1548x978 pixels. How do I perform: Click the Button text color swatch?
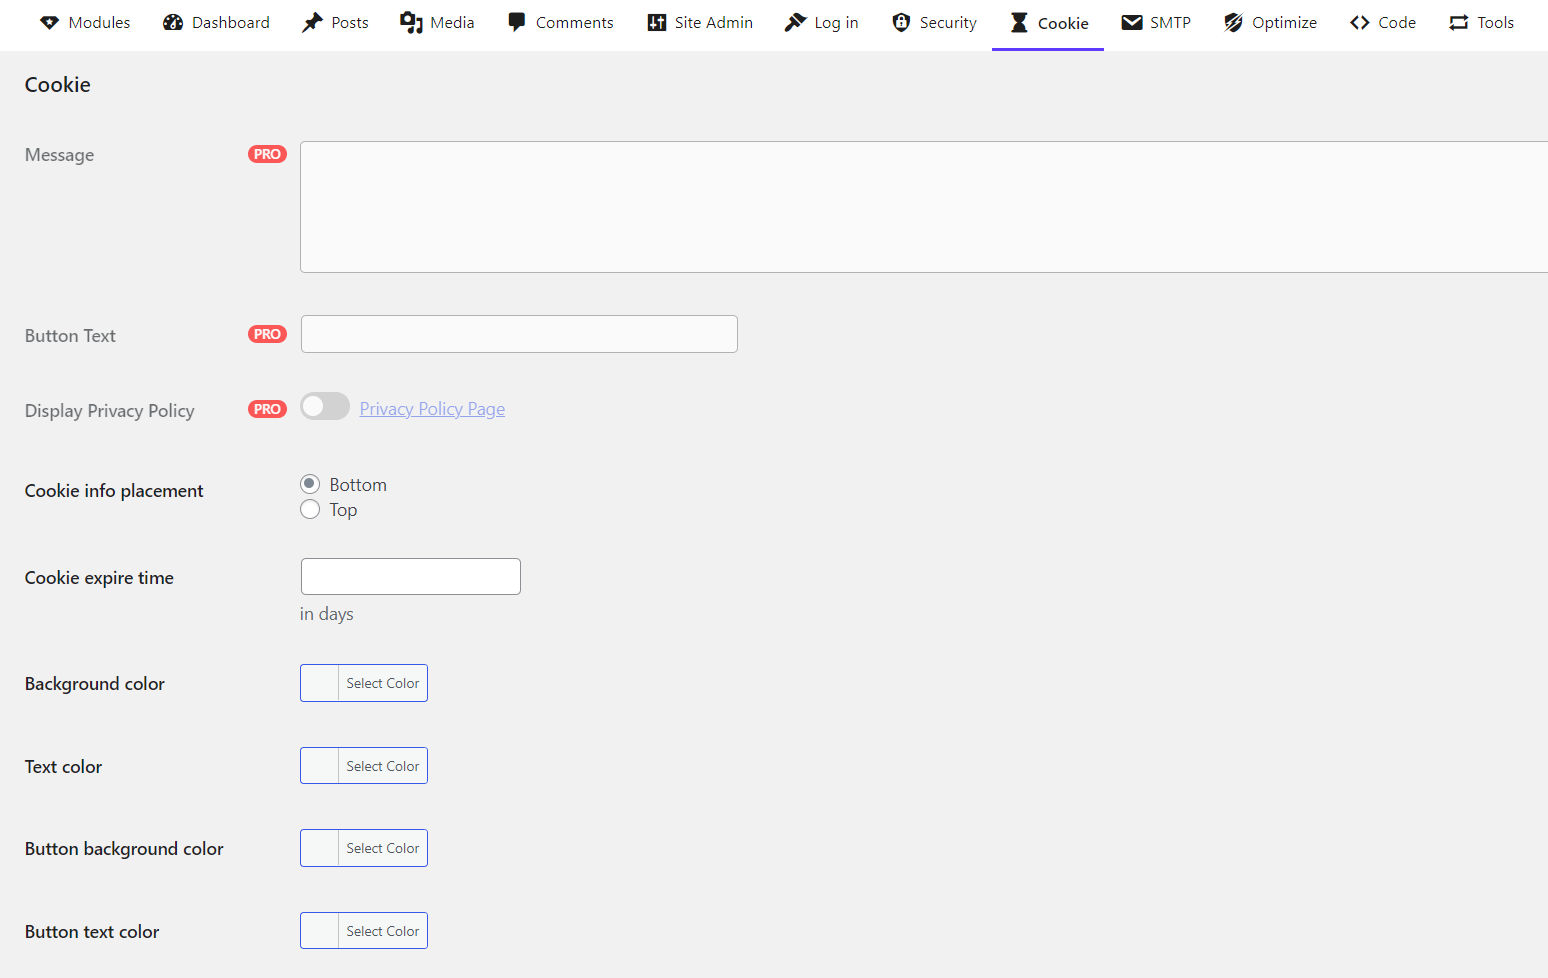tap(320, 931)
